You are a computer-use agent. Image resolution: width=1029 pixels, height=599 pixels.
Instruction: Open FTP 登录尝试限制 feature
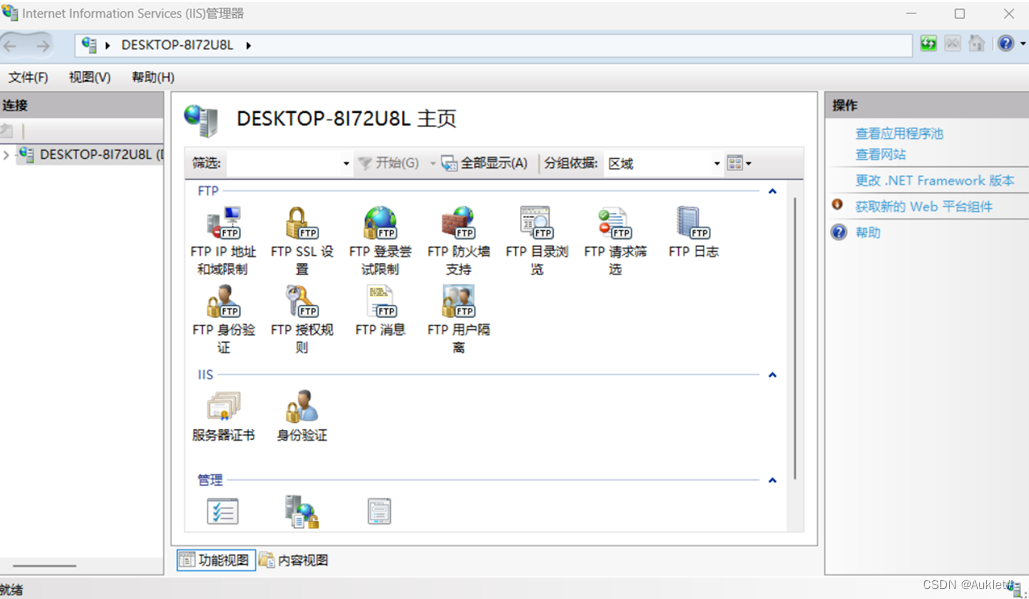point(380,241)
